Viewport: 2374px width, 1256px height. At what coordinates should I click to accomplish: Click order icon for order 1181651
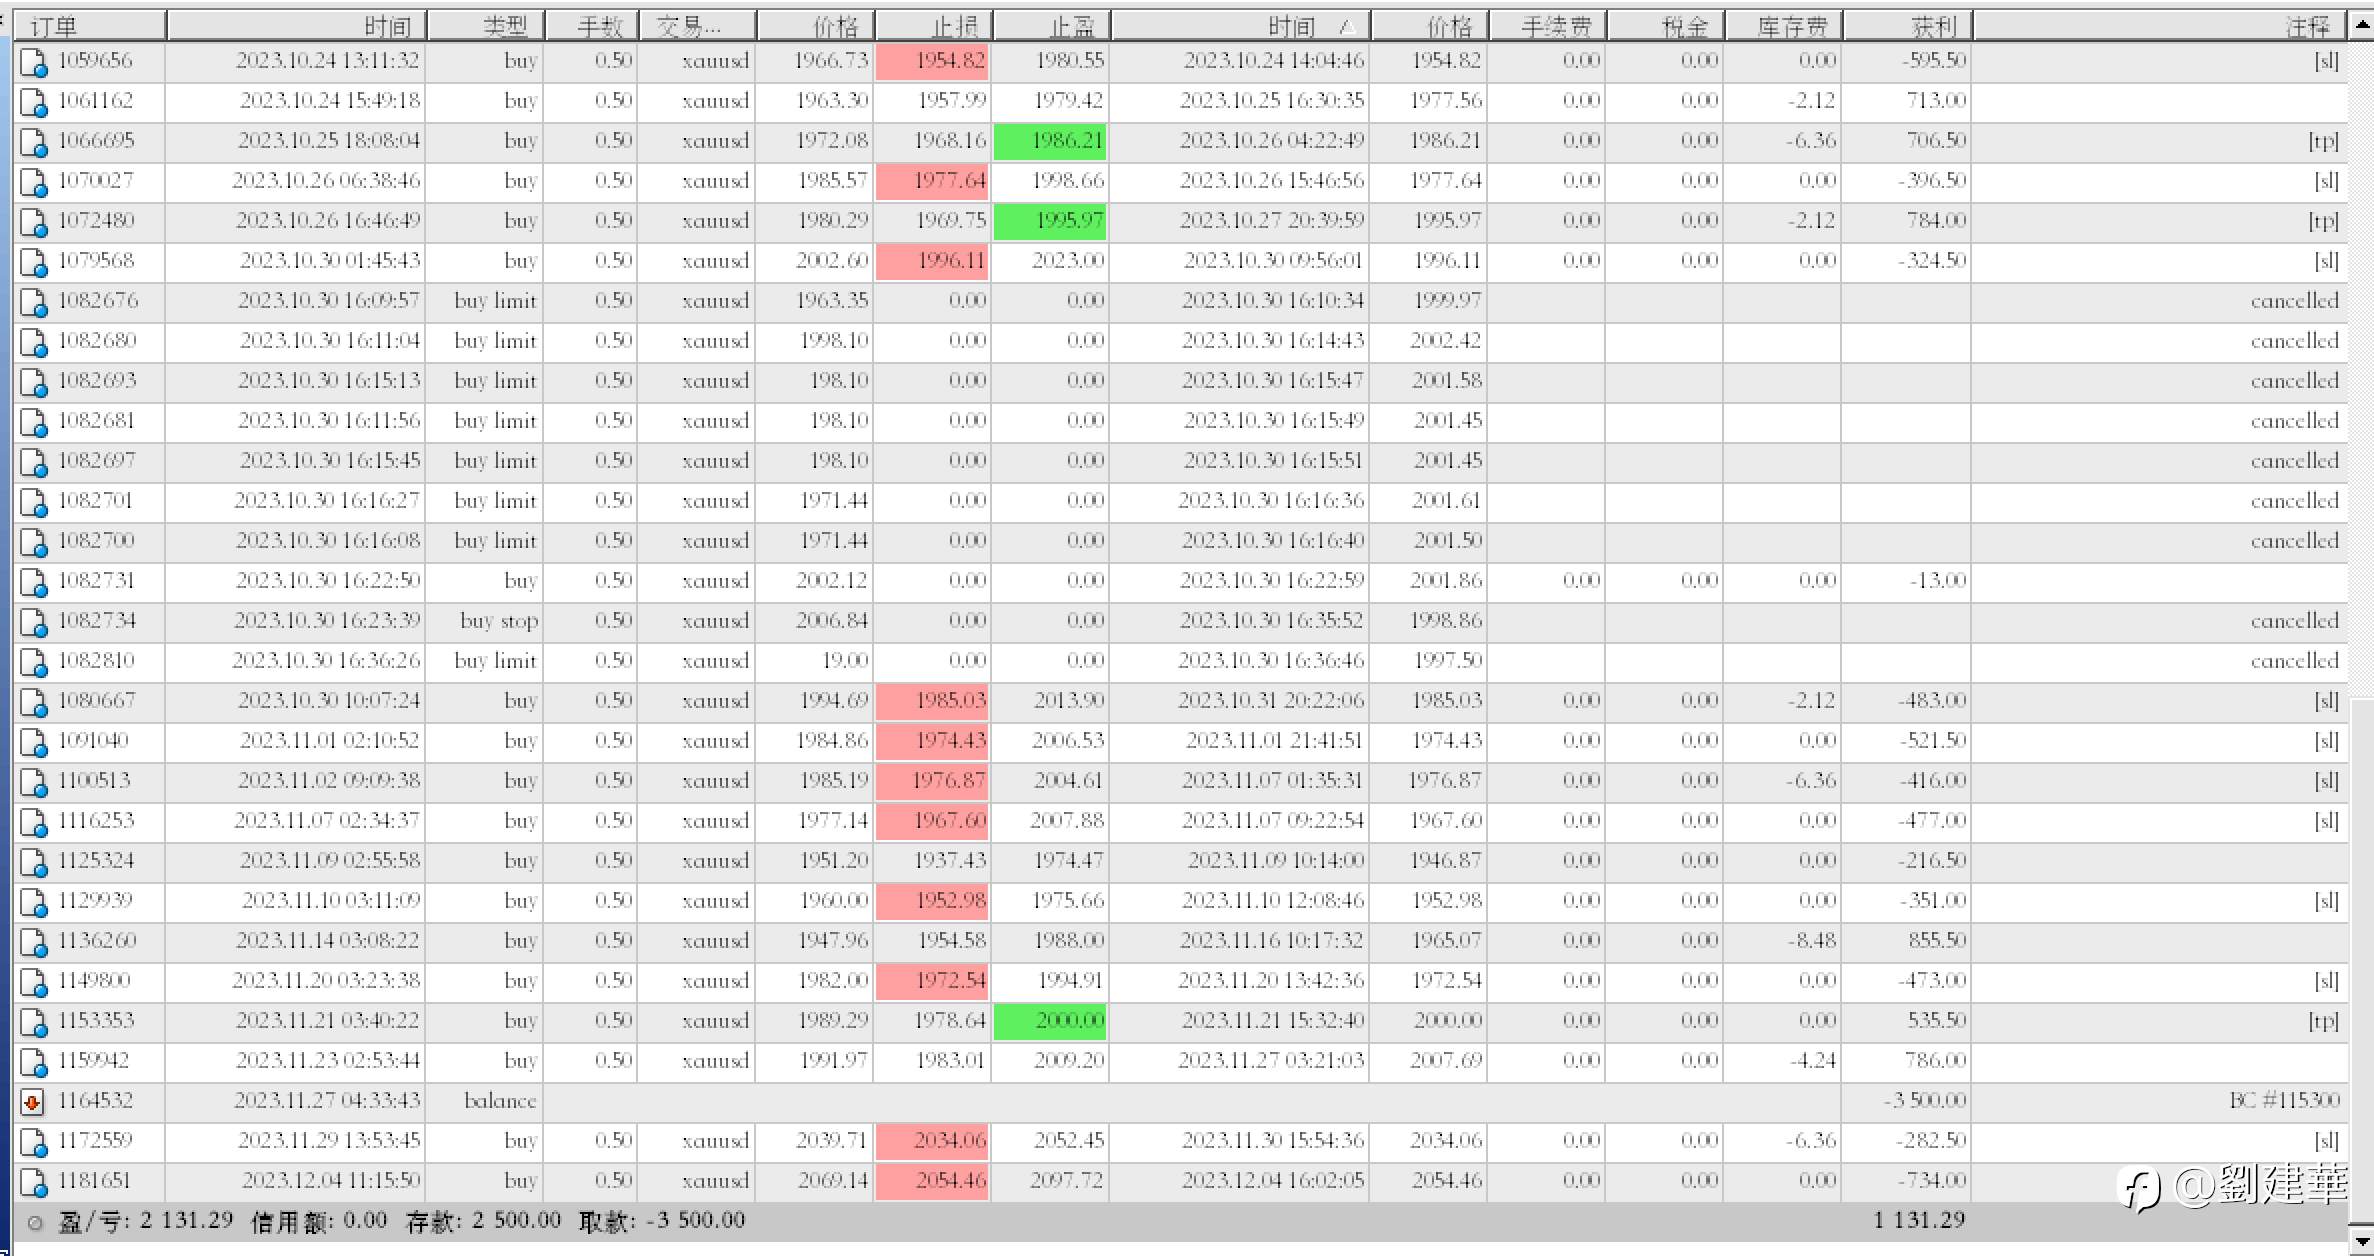(33, 1182)
